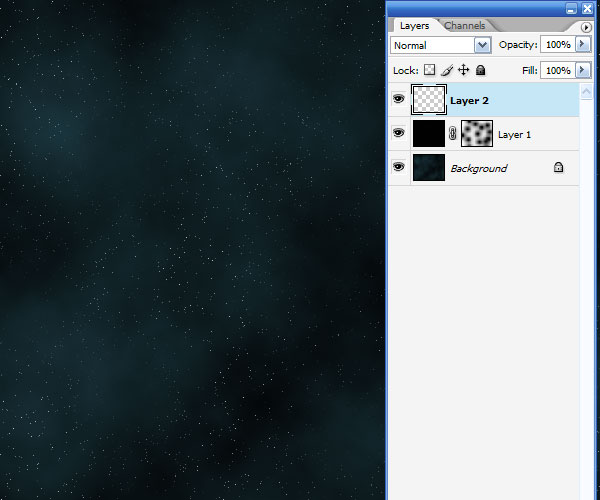Click the Fill value field
This screenshot has width=600, height=500.
point(558,70)
